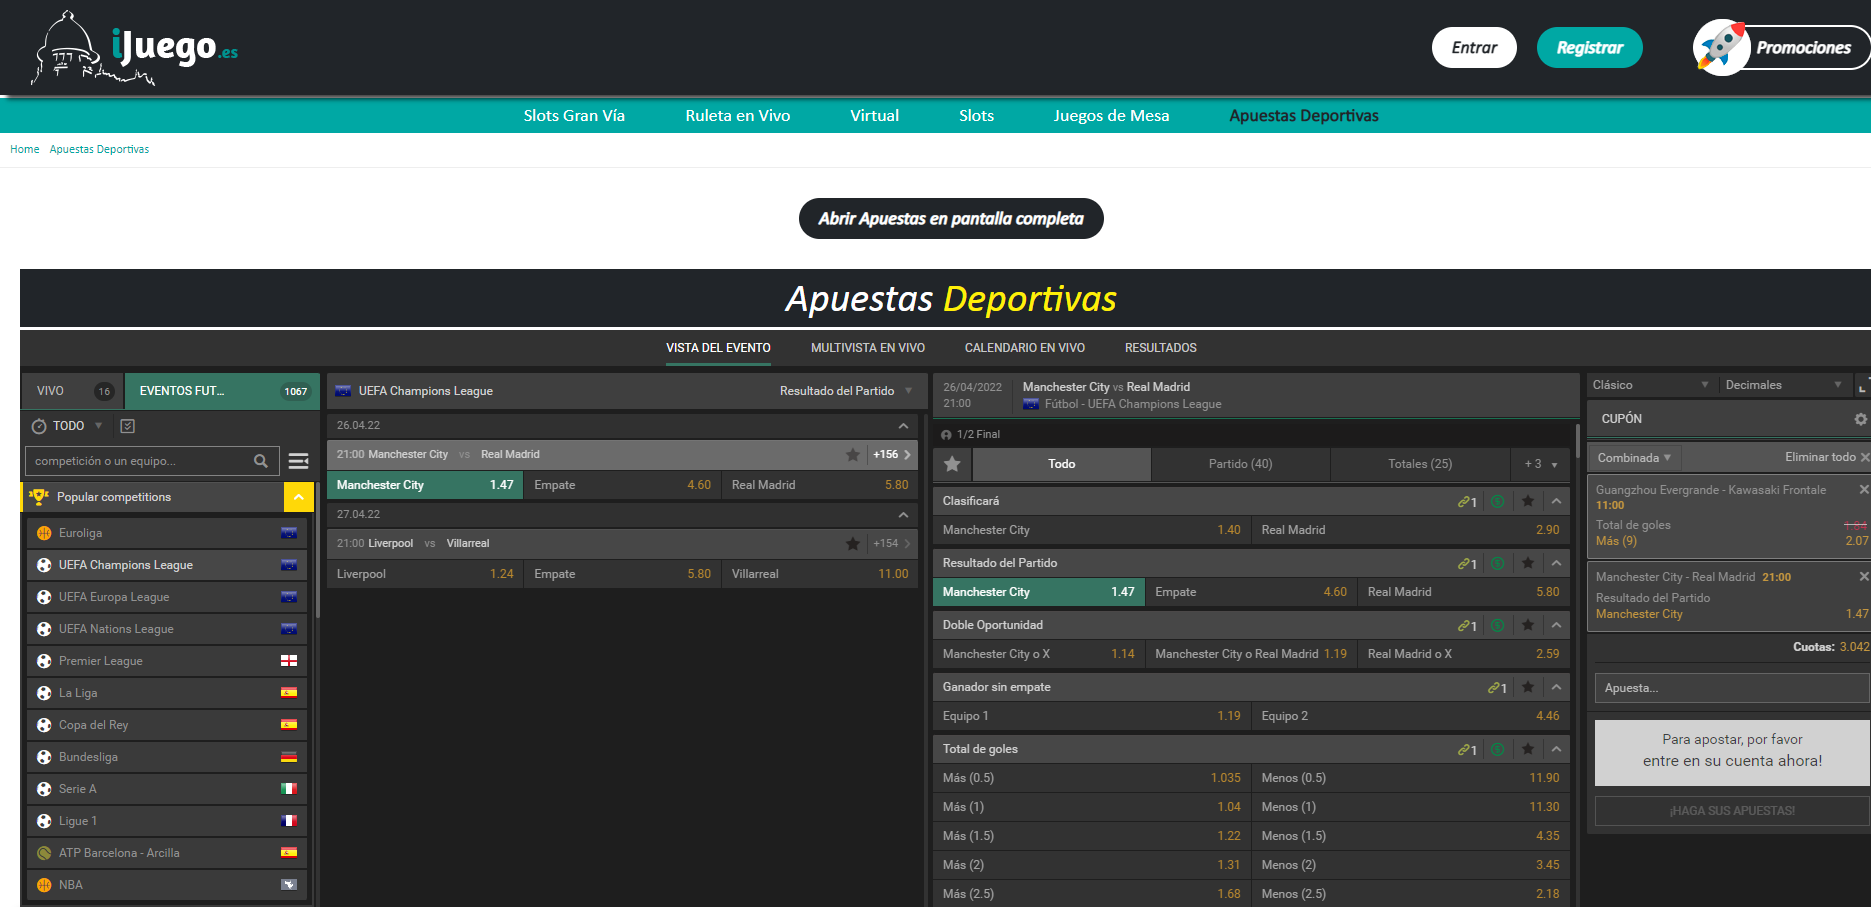
Task: Star the Ganador sin empate market
Action: point(1528,687)
